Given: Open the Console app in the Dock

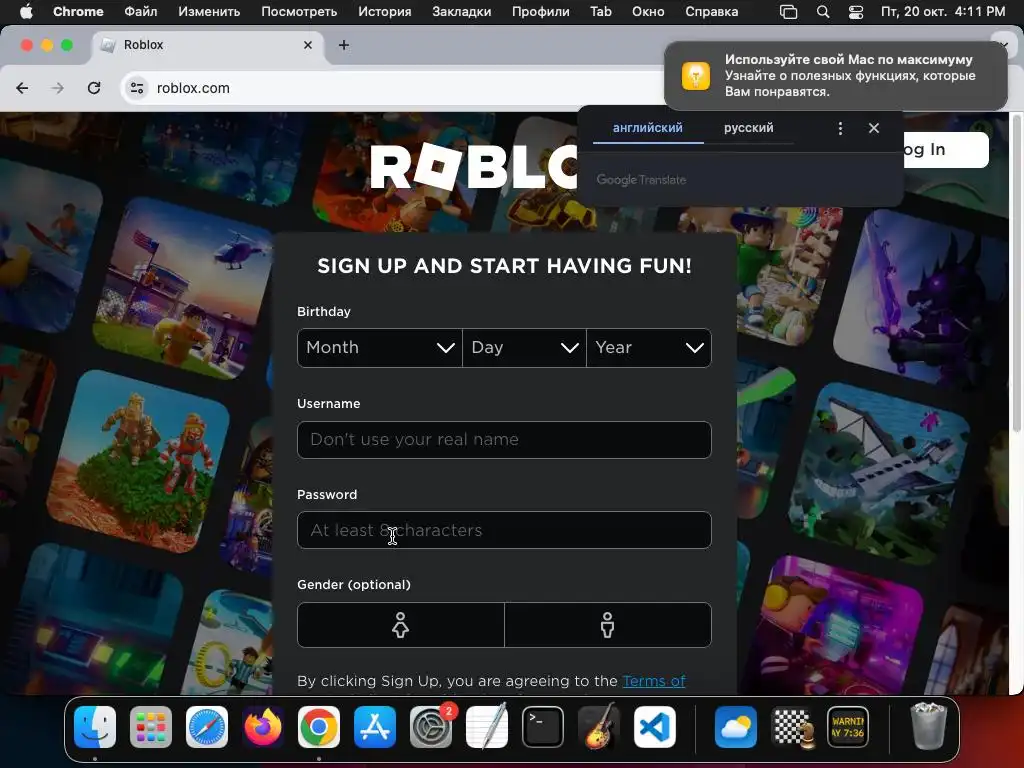Looking at the screenshot, I should 848,727.
